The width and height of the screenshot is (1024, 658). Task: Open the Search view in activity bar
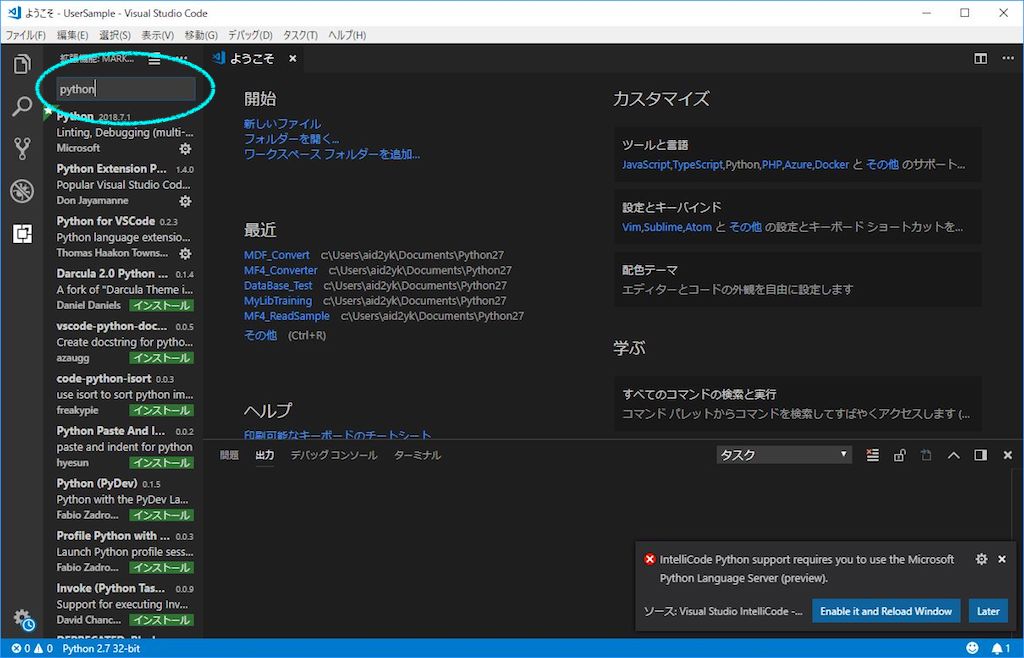click(22, 106)
